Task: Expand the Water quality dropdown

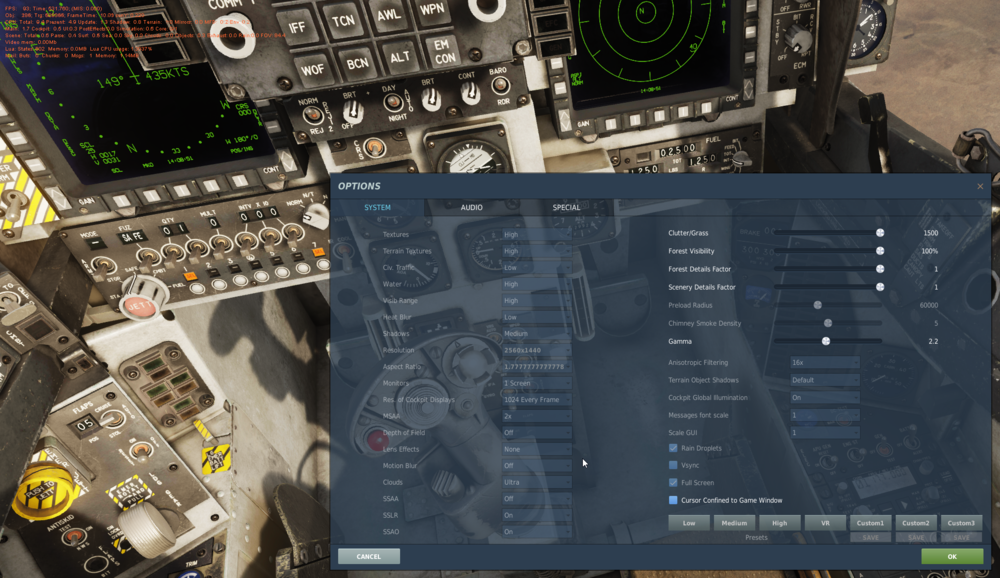Action: click(536, 284)
